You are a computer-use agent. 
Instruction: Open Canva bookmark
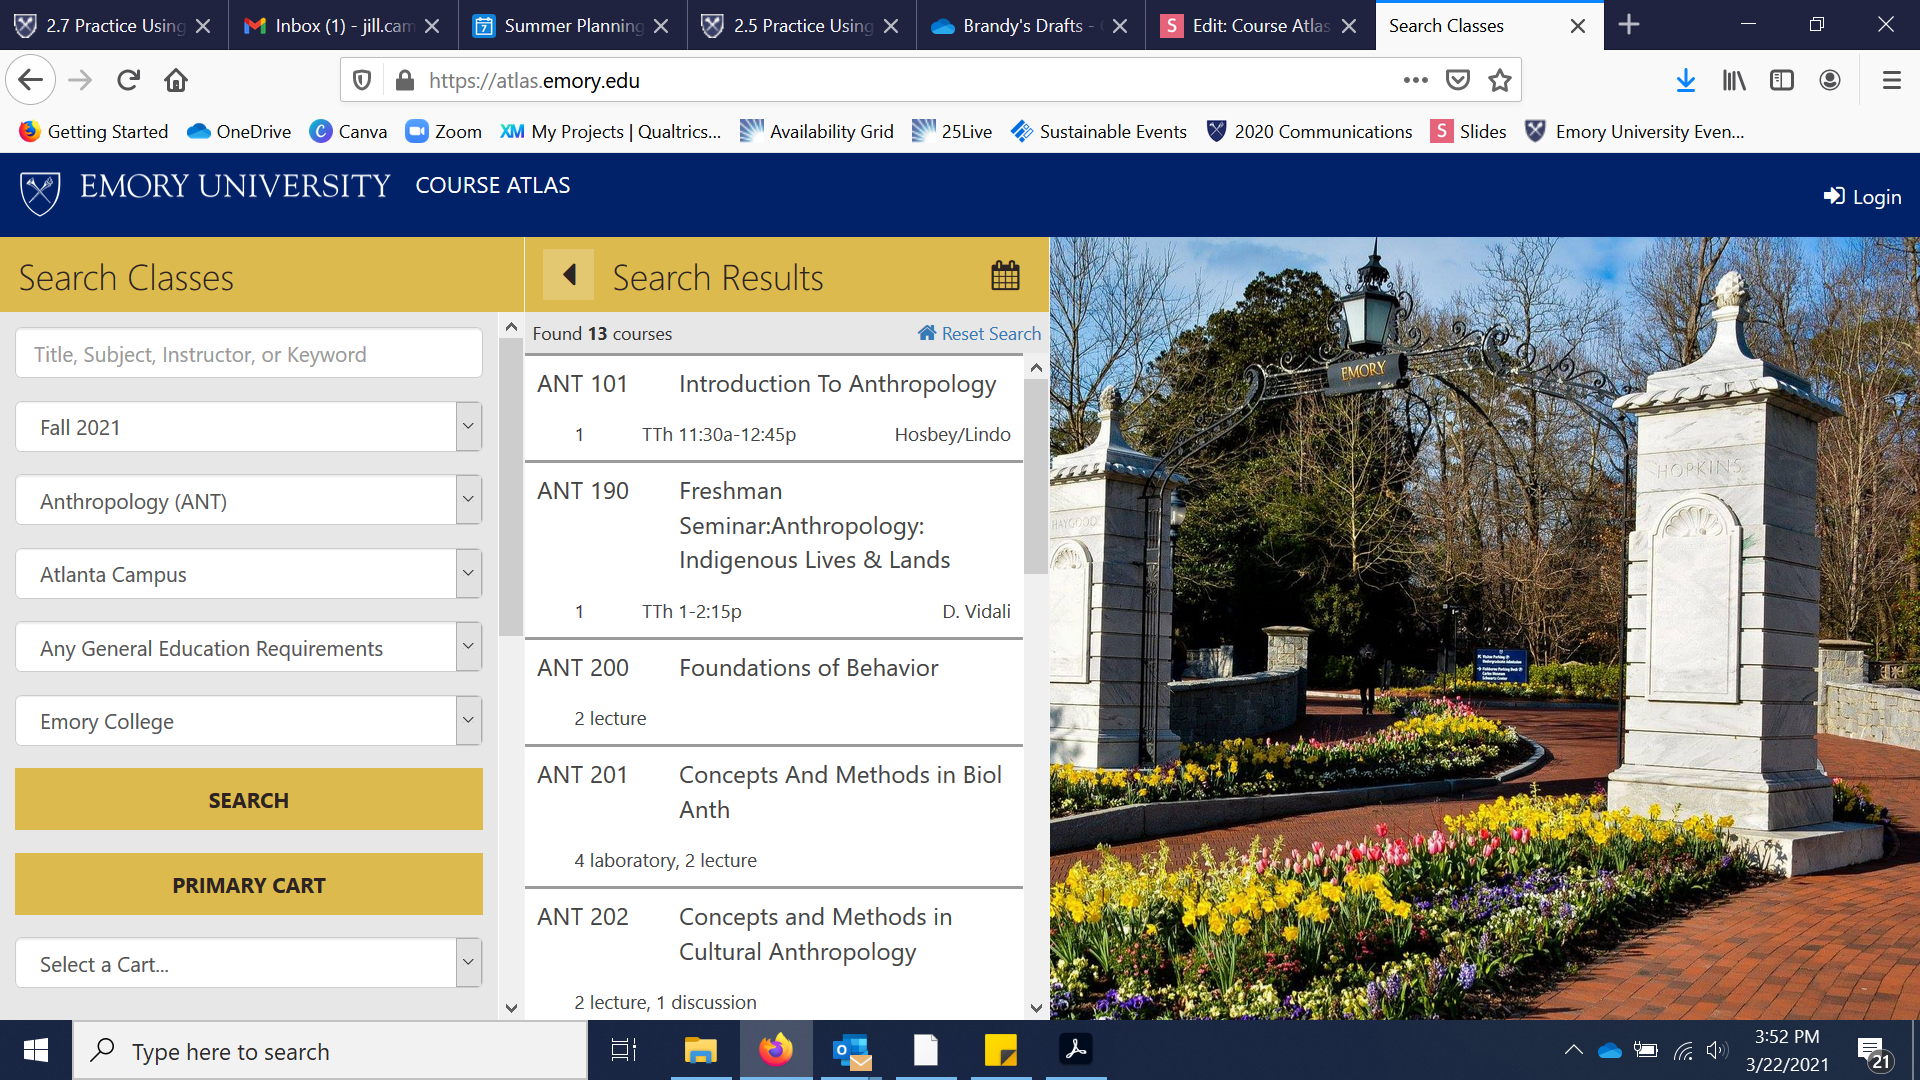pyautogui.click(x=348, y=131)
